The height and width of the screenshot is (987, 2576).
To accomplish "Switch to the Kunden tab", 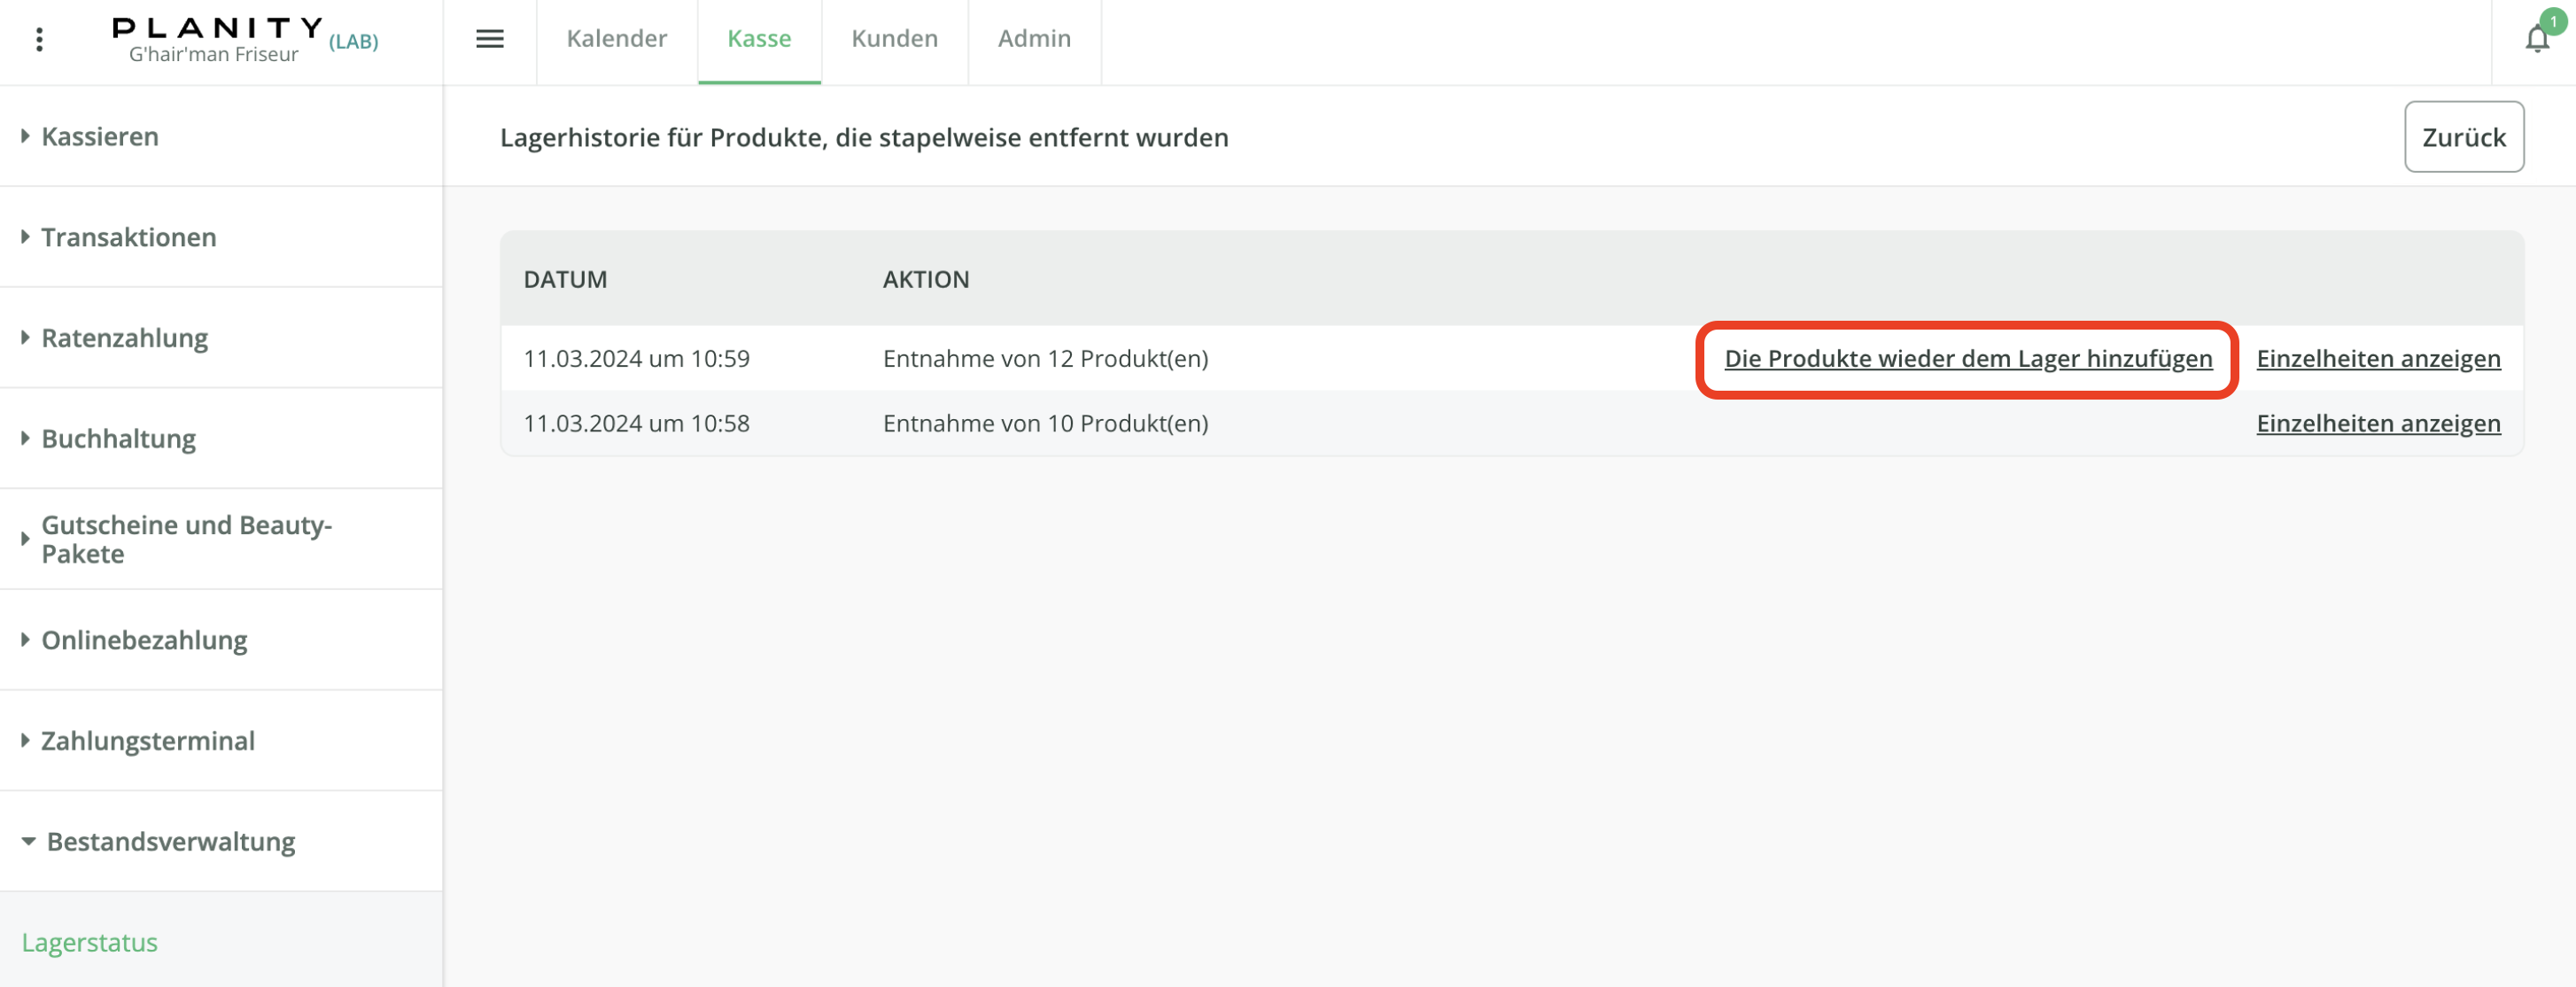I will [894, 39].
